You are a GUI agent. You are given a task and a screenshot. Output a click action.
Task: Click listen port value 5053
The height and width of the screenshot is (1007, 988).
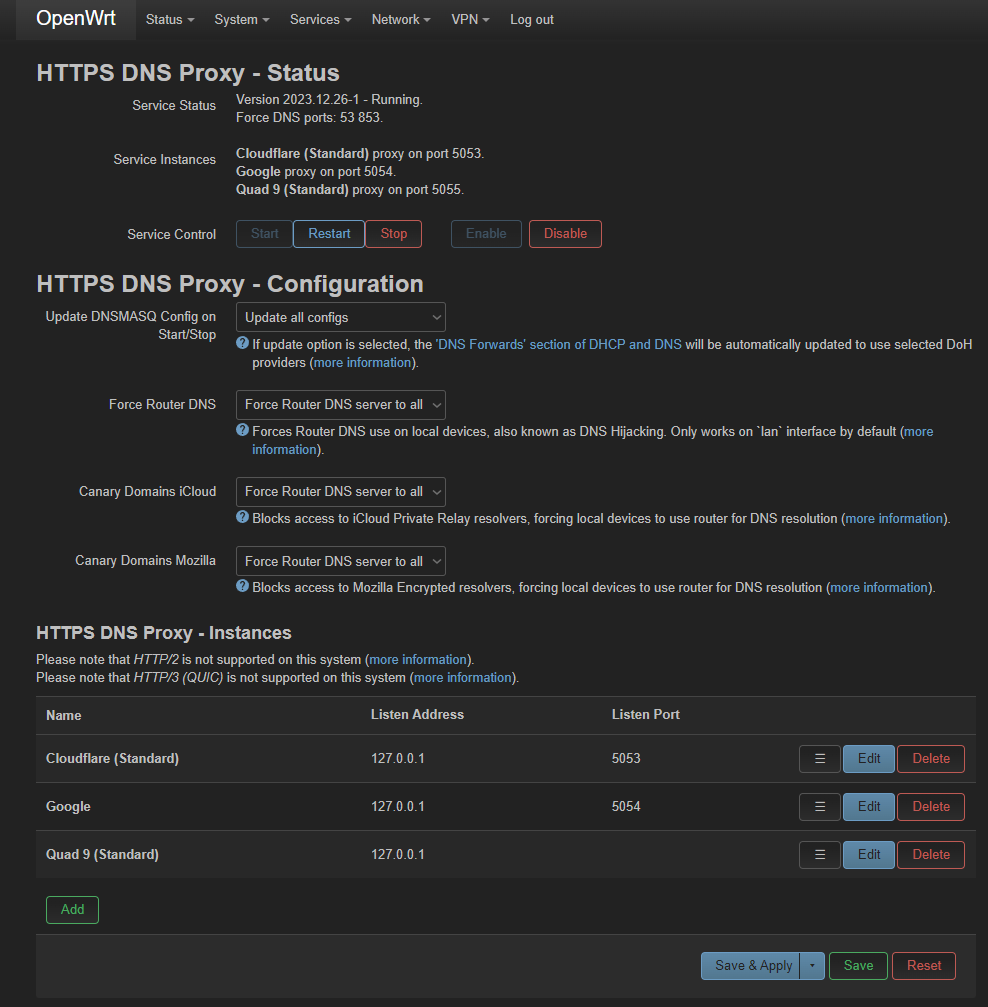[x=626, y=758]
